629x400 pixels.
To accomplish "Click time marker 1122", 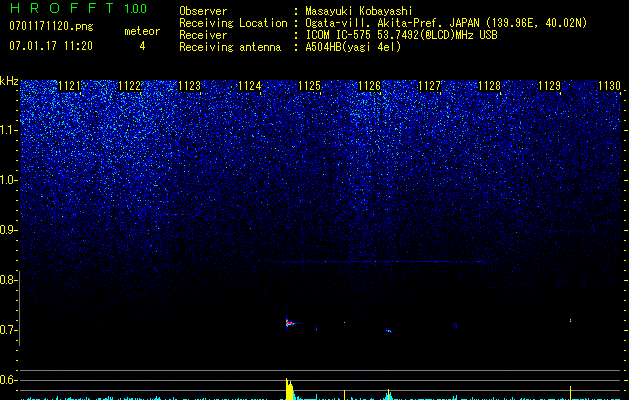I will 130,86.
